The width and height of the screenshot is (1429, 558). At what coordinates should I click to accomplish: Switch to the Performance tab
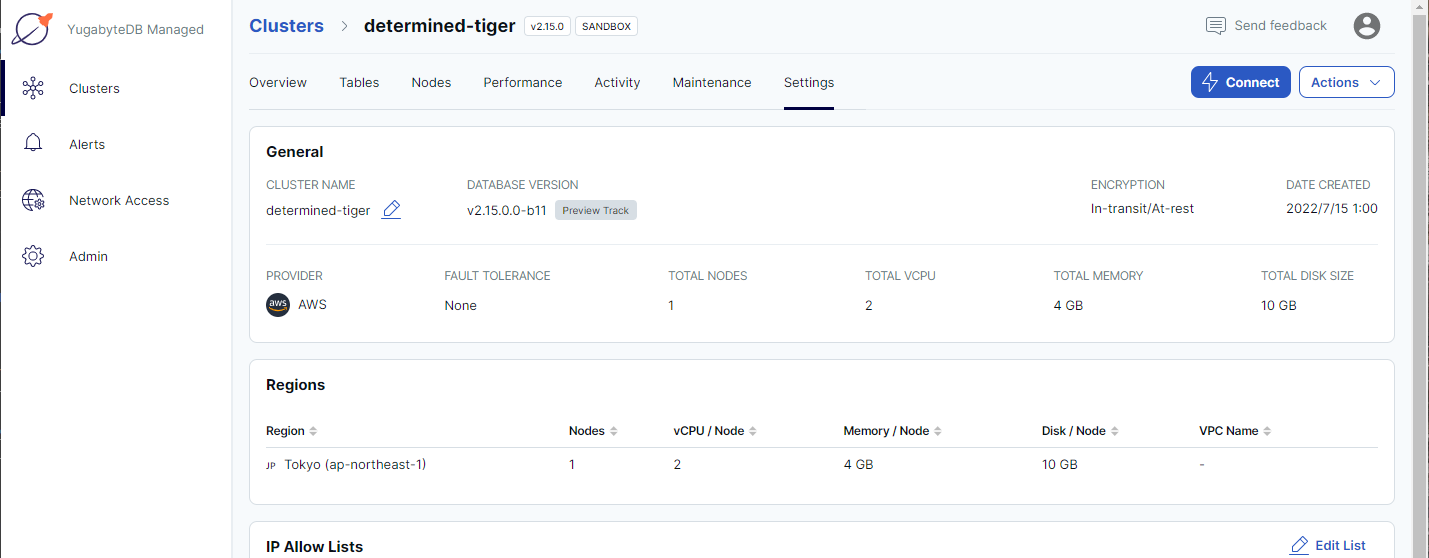pos(523,82)
